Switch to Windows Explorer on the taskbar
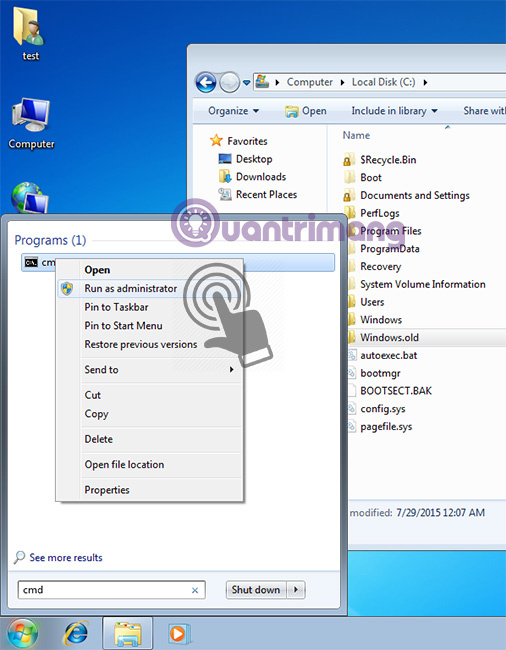Viewport: 506px width, 650px height. [x=128, y=633]
